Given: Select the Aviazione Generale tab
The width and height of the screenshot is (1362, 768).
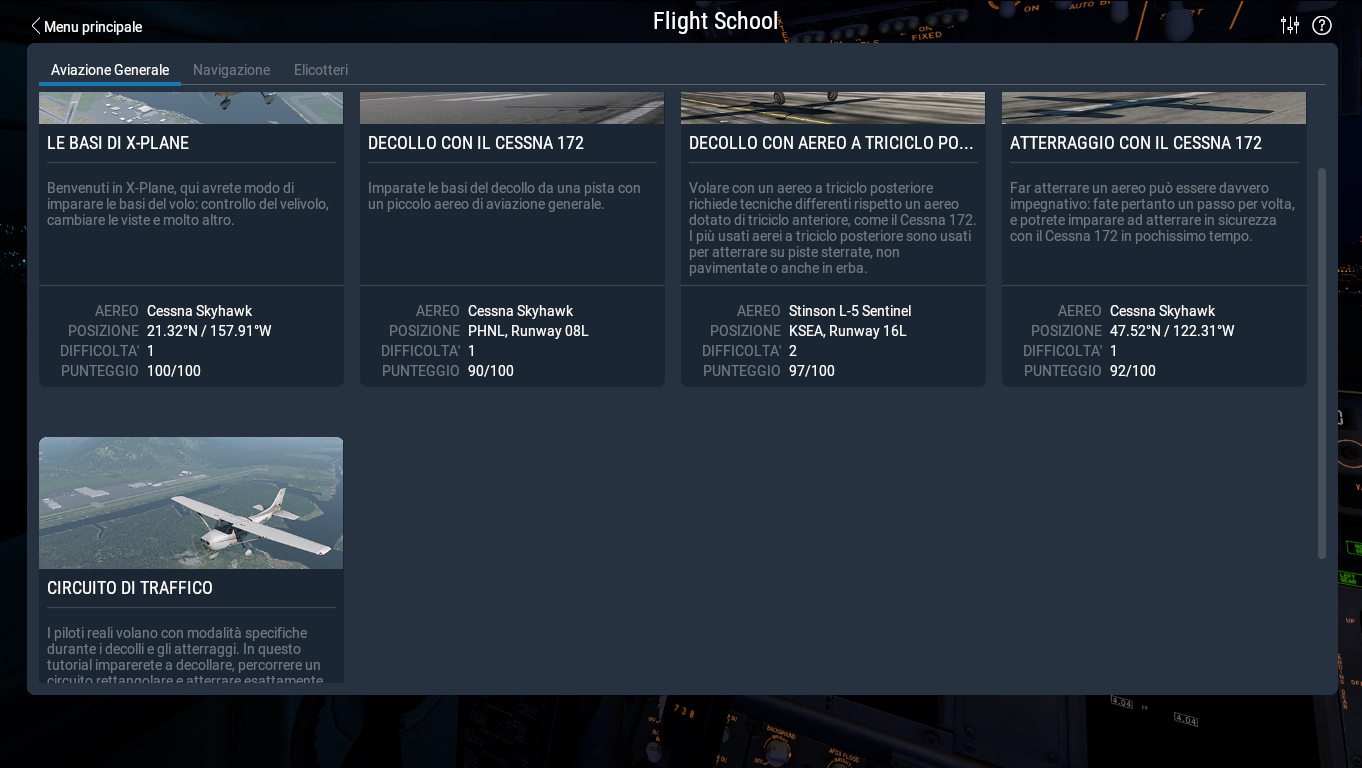Looking at the screenshot, I should tap(110, 70).
